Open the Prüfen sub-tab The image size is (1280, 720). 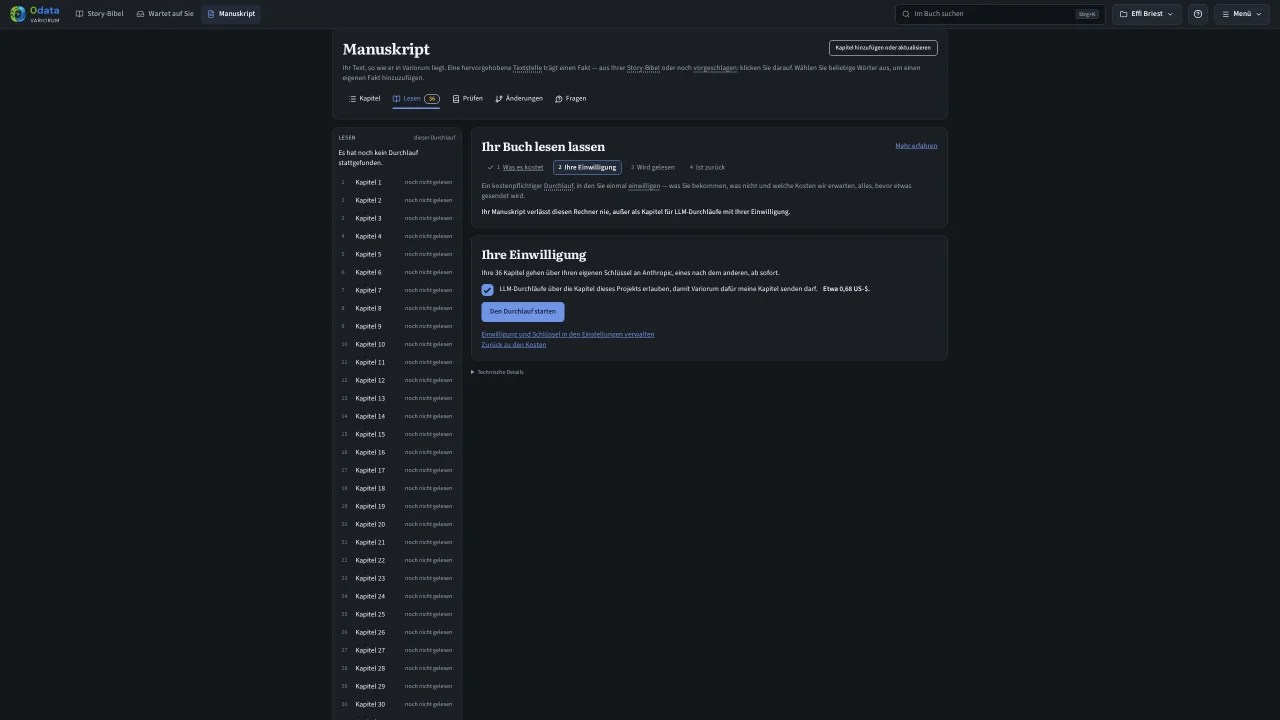click(x=468, y=99)
